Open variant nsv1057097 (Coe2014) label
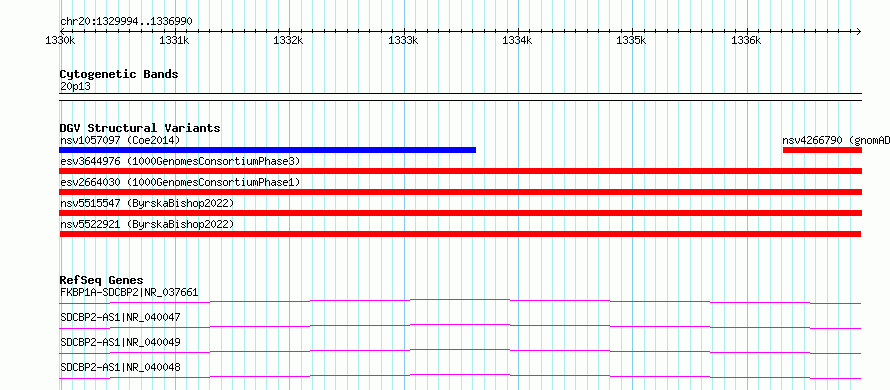Screen dimensions: 890x390 (x=120, y=140)
